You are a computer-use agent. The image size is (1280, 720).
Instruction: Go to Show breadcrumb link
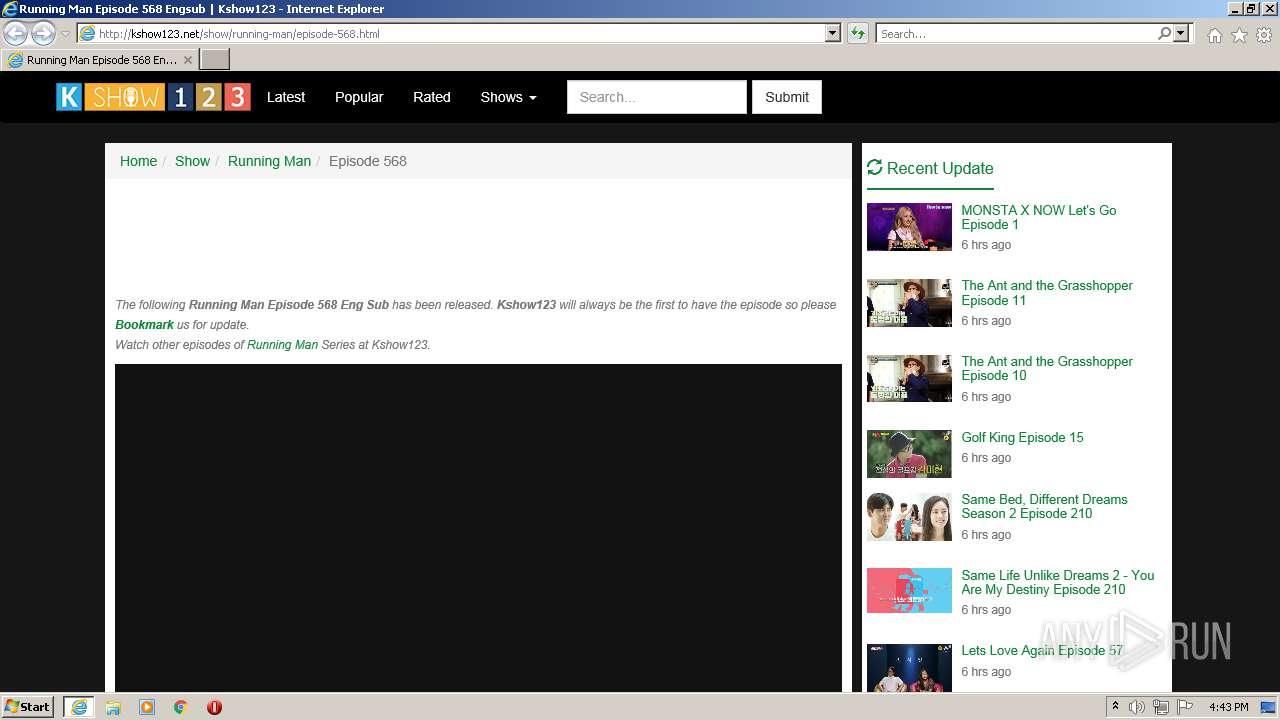(192, 161)
